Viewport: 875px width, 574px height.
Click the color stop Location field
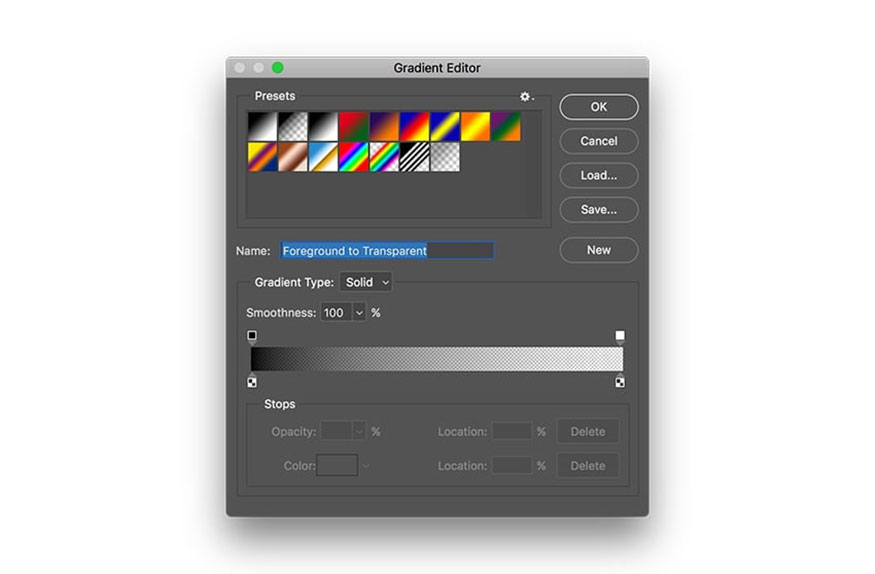tap(512, 466)
